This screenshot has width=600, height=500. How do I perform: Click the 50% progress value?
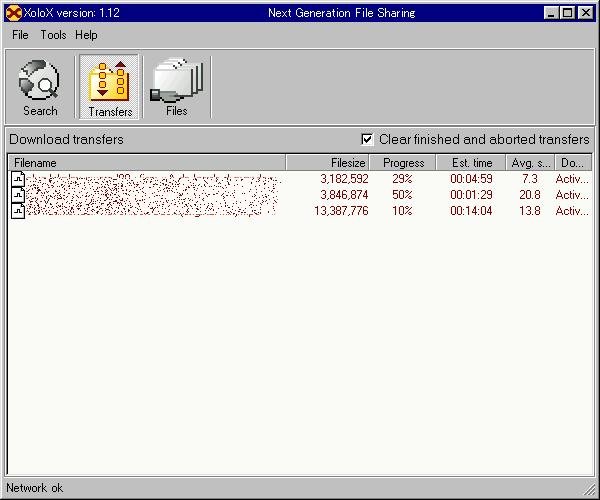pyautogui.click(x=402, y=195)
